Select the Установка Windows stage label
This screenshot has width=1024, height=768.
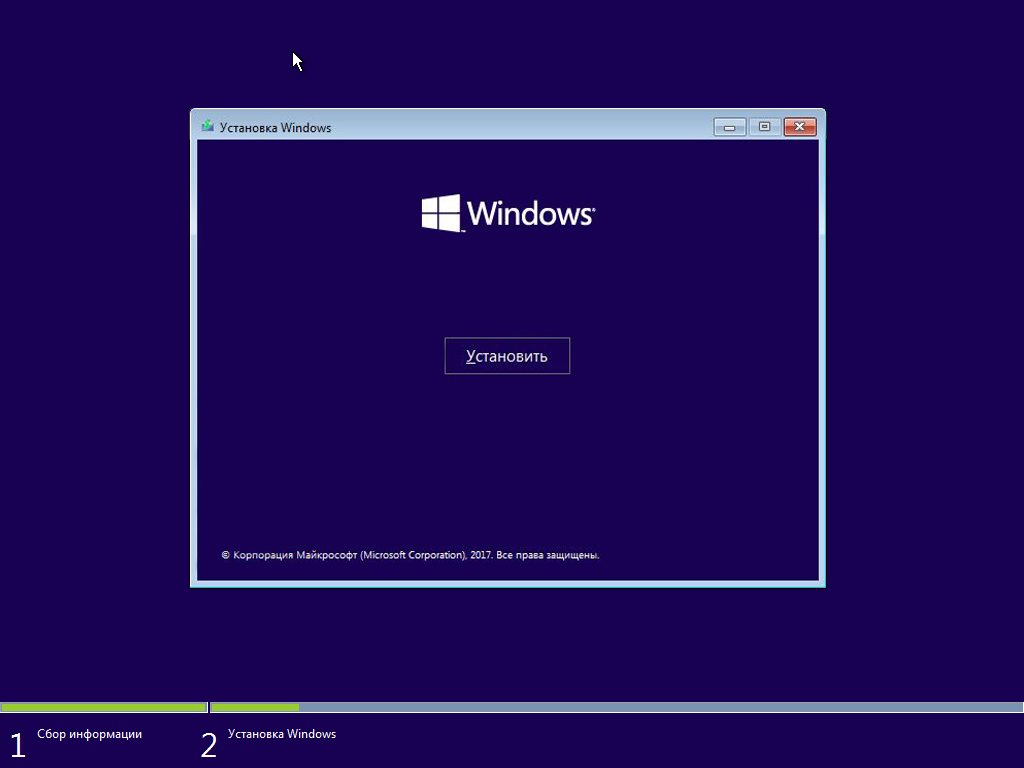point(281,733)
